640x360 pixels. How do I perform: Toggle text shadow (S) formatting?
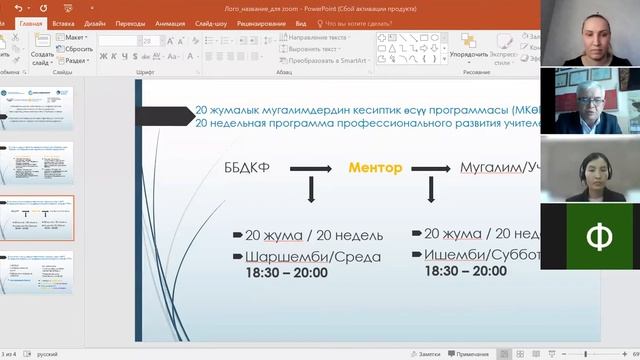(135, 56)
